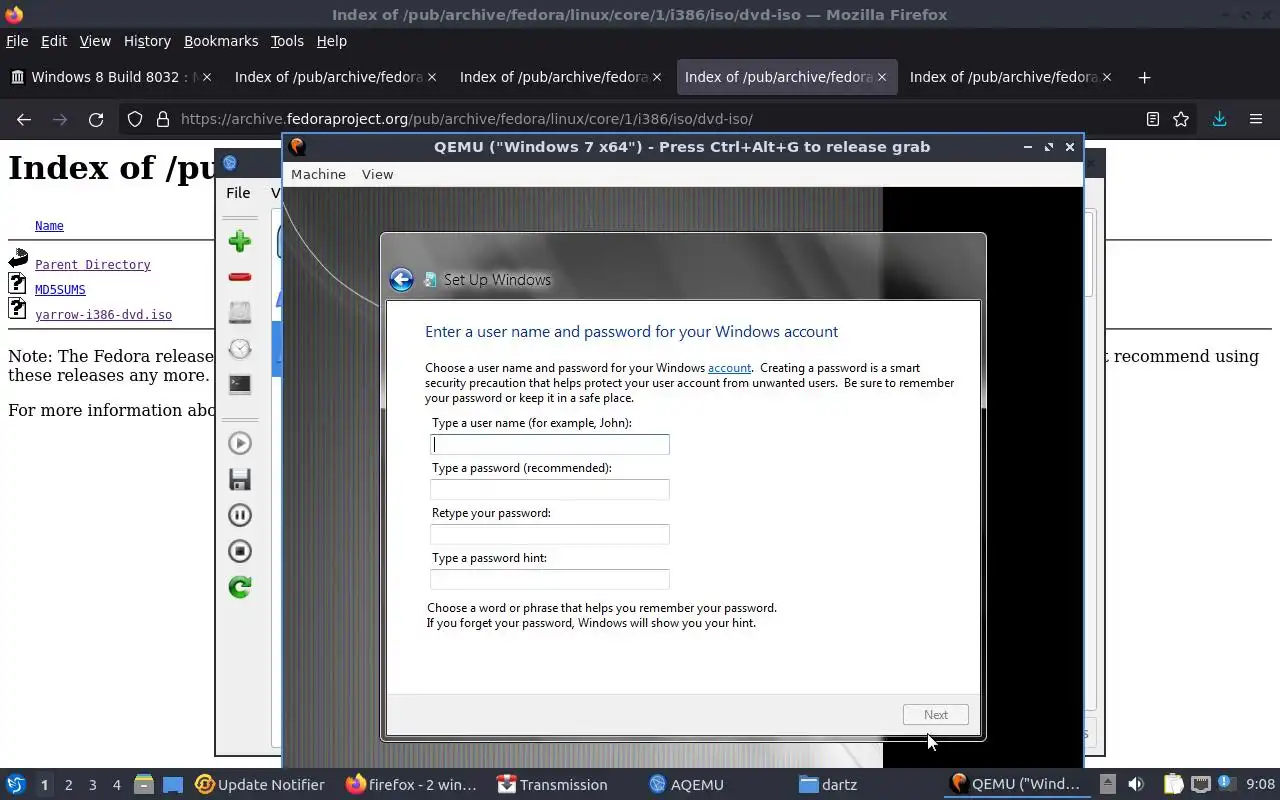Click the clock showing 9:08
This screenshot has height=800, width=1280.
[1260, 784]
